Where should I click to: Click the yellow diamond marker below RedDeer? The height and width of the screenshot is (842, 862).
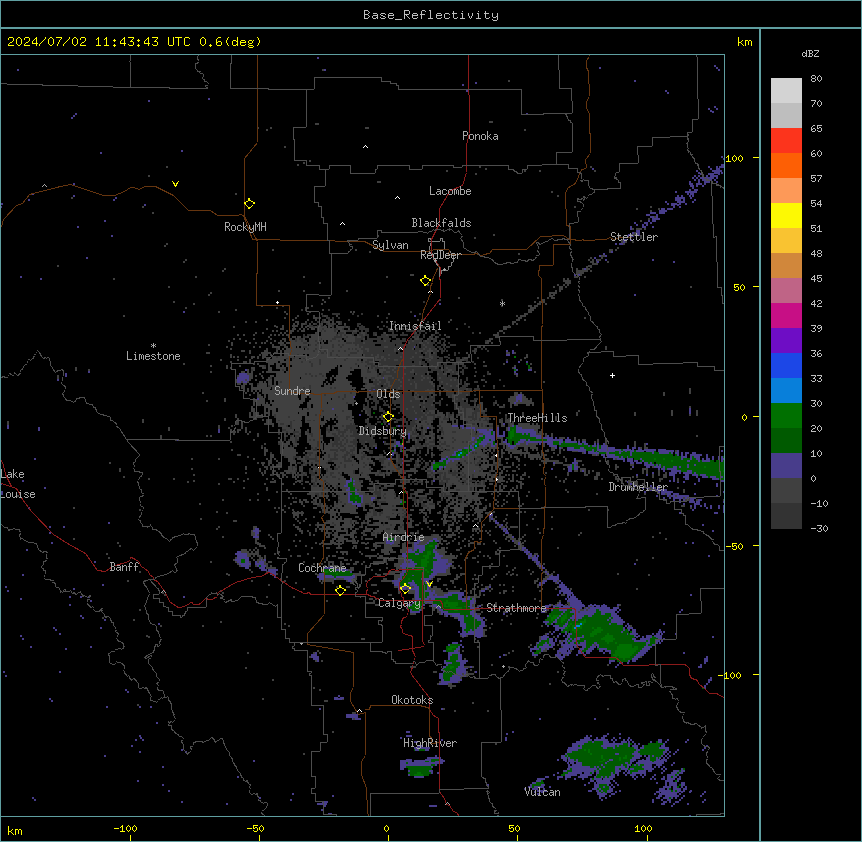425,281
